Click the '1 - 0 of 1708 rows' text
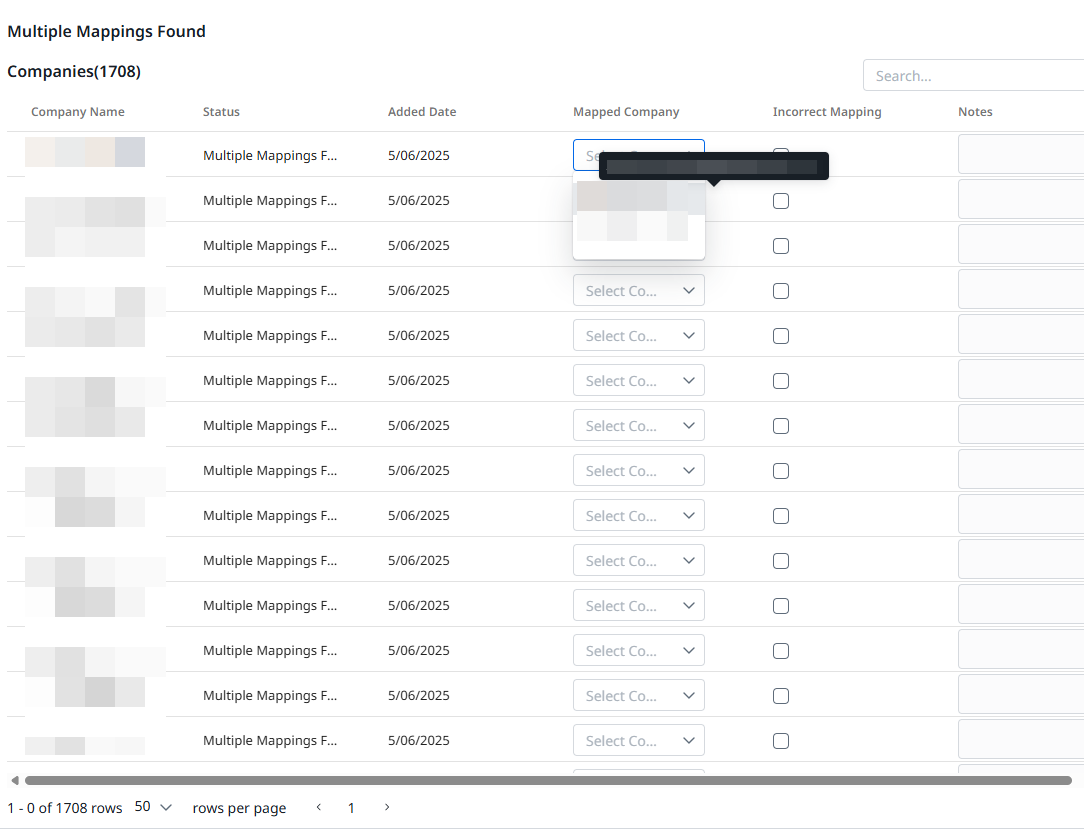 (65, 808)
